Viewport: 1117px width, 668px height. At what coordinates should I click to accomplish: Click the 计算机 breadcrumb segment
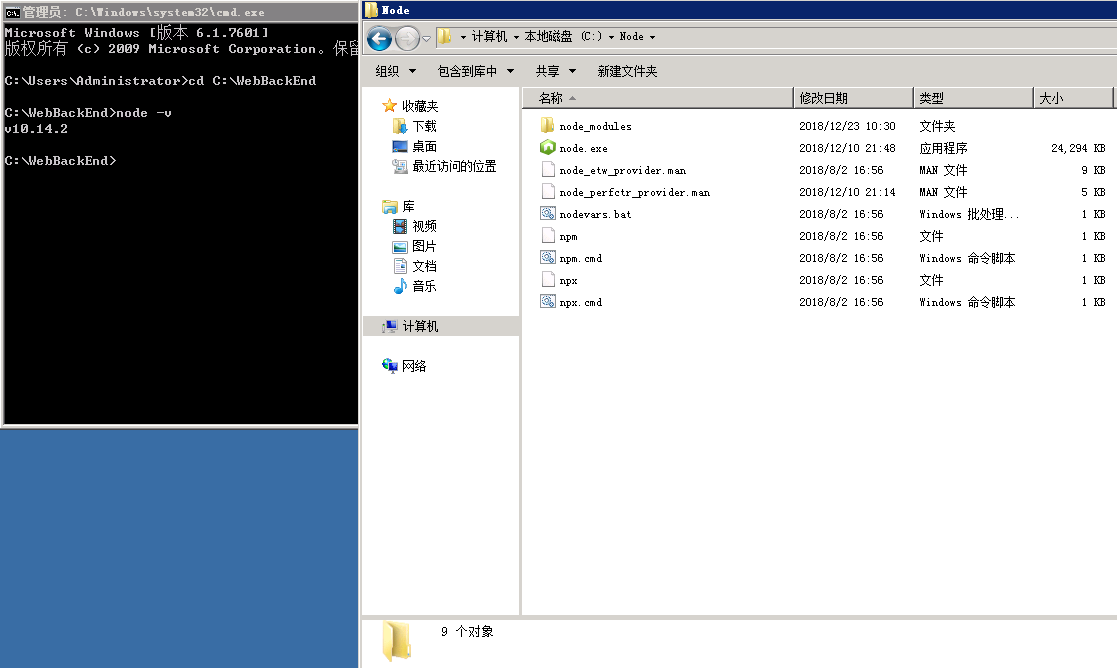pyautogui.click(x=489, y=36)
